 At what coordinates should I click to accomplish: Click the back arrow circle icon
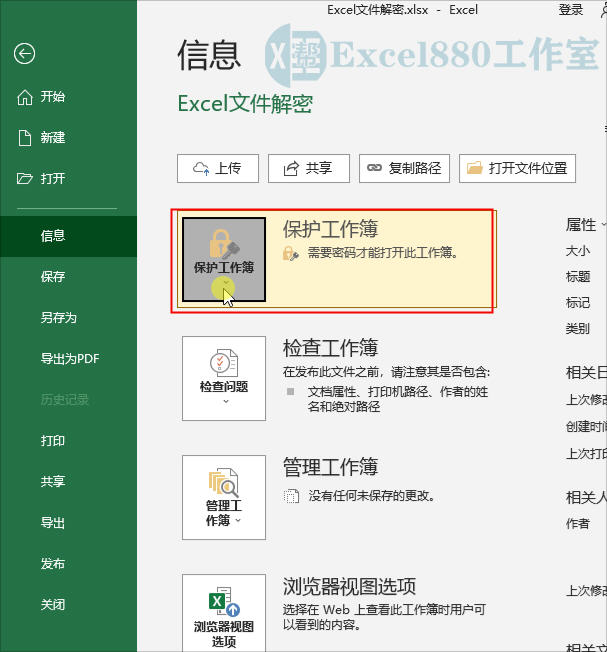pos(24,54)
